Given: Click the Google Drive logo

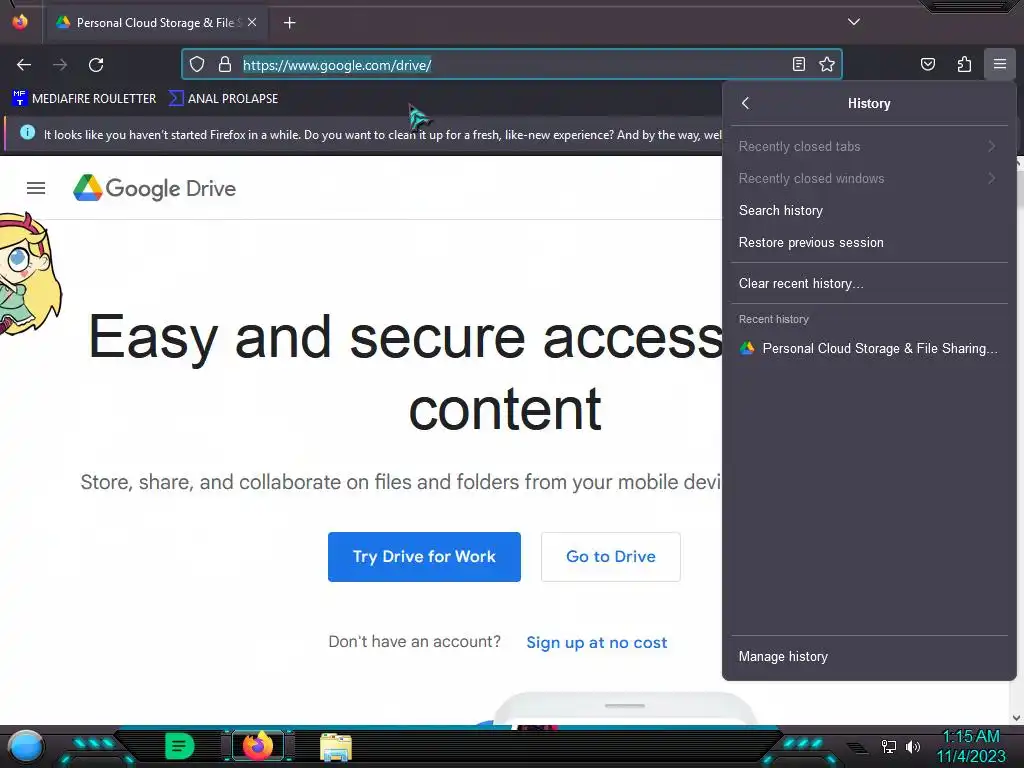Looking at the screenshot, I should (x=154, y=188).
